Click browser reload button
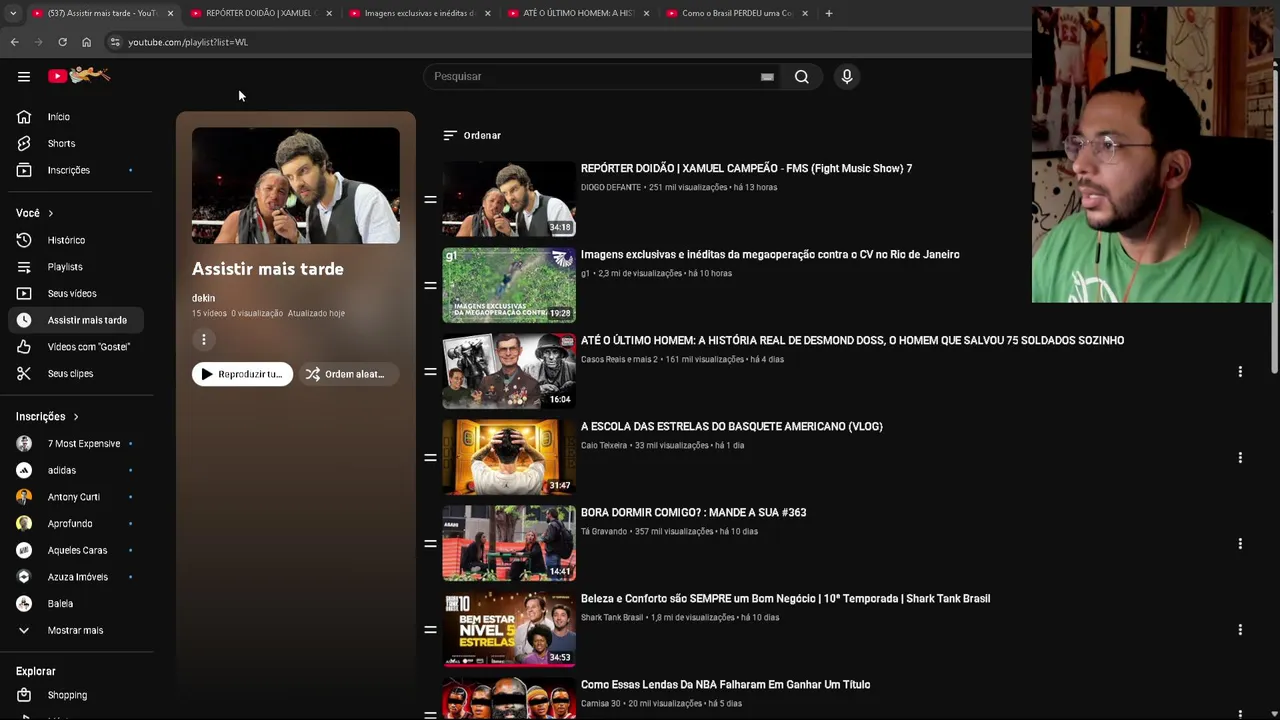Screen dimensions: 1280x720 point(62,42)
